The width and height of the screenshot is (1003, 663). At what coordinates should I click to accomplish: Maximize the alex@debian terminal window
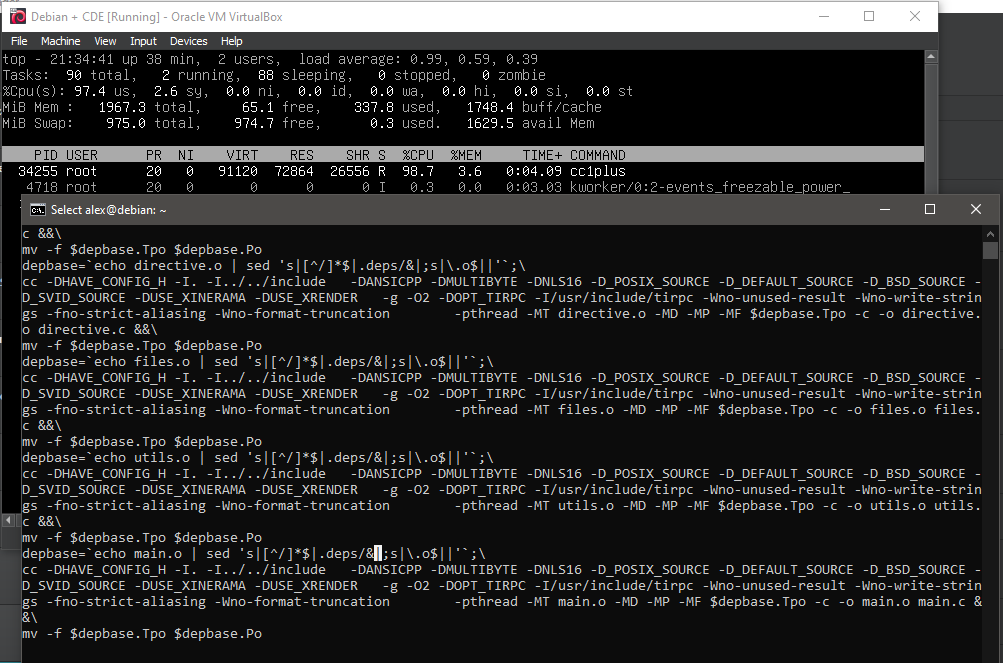point(929,209)
